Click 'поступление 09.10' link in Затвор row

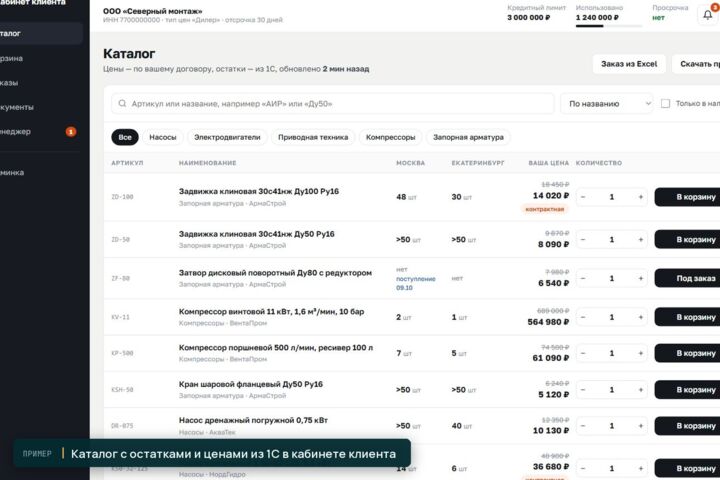pyautogui.click(x=416, y=283)
